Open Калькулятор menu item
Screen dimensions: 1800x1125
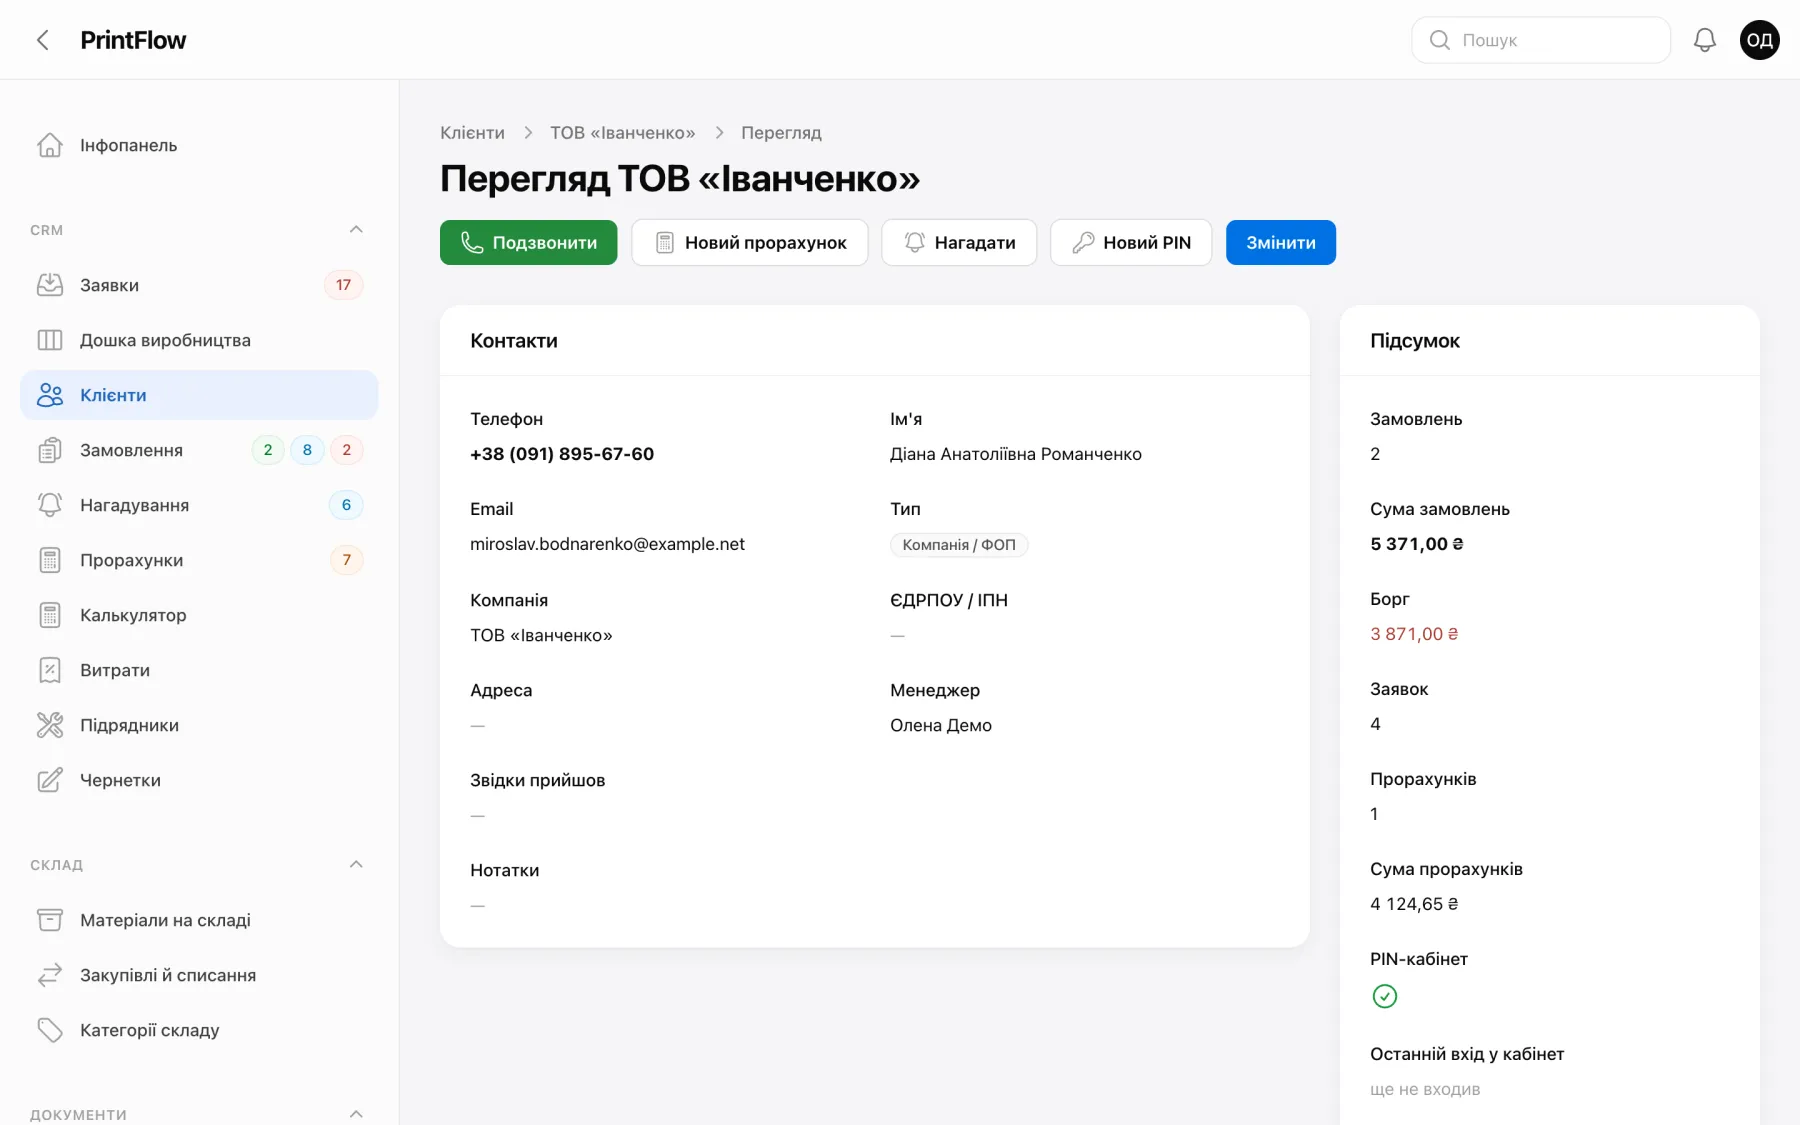(x=199, y=615)
